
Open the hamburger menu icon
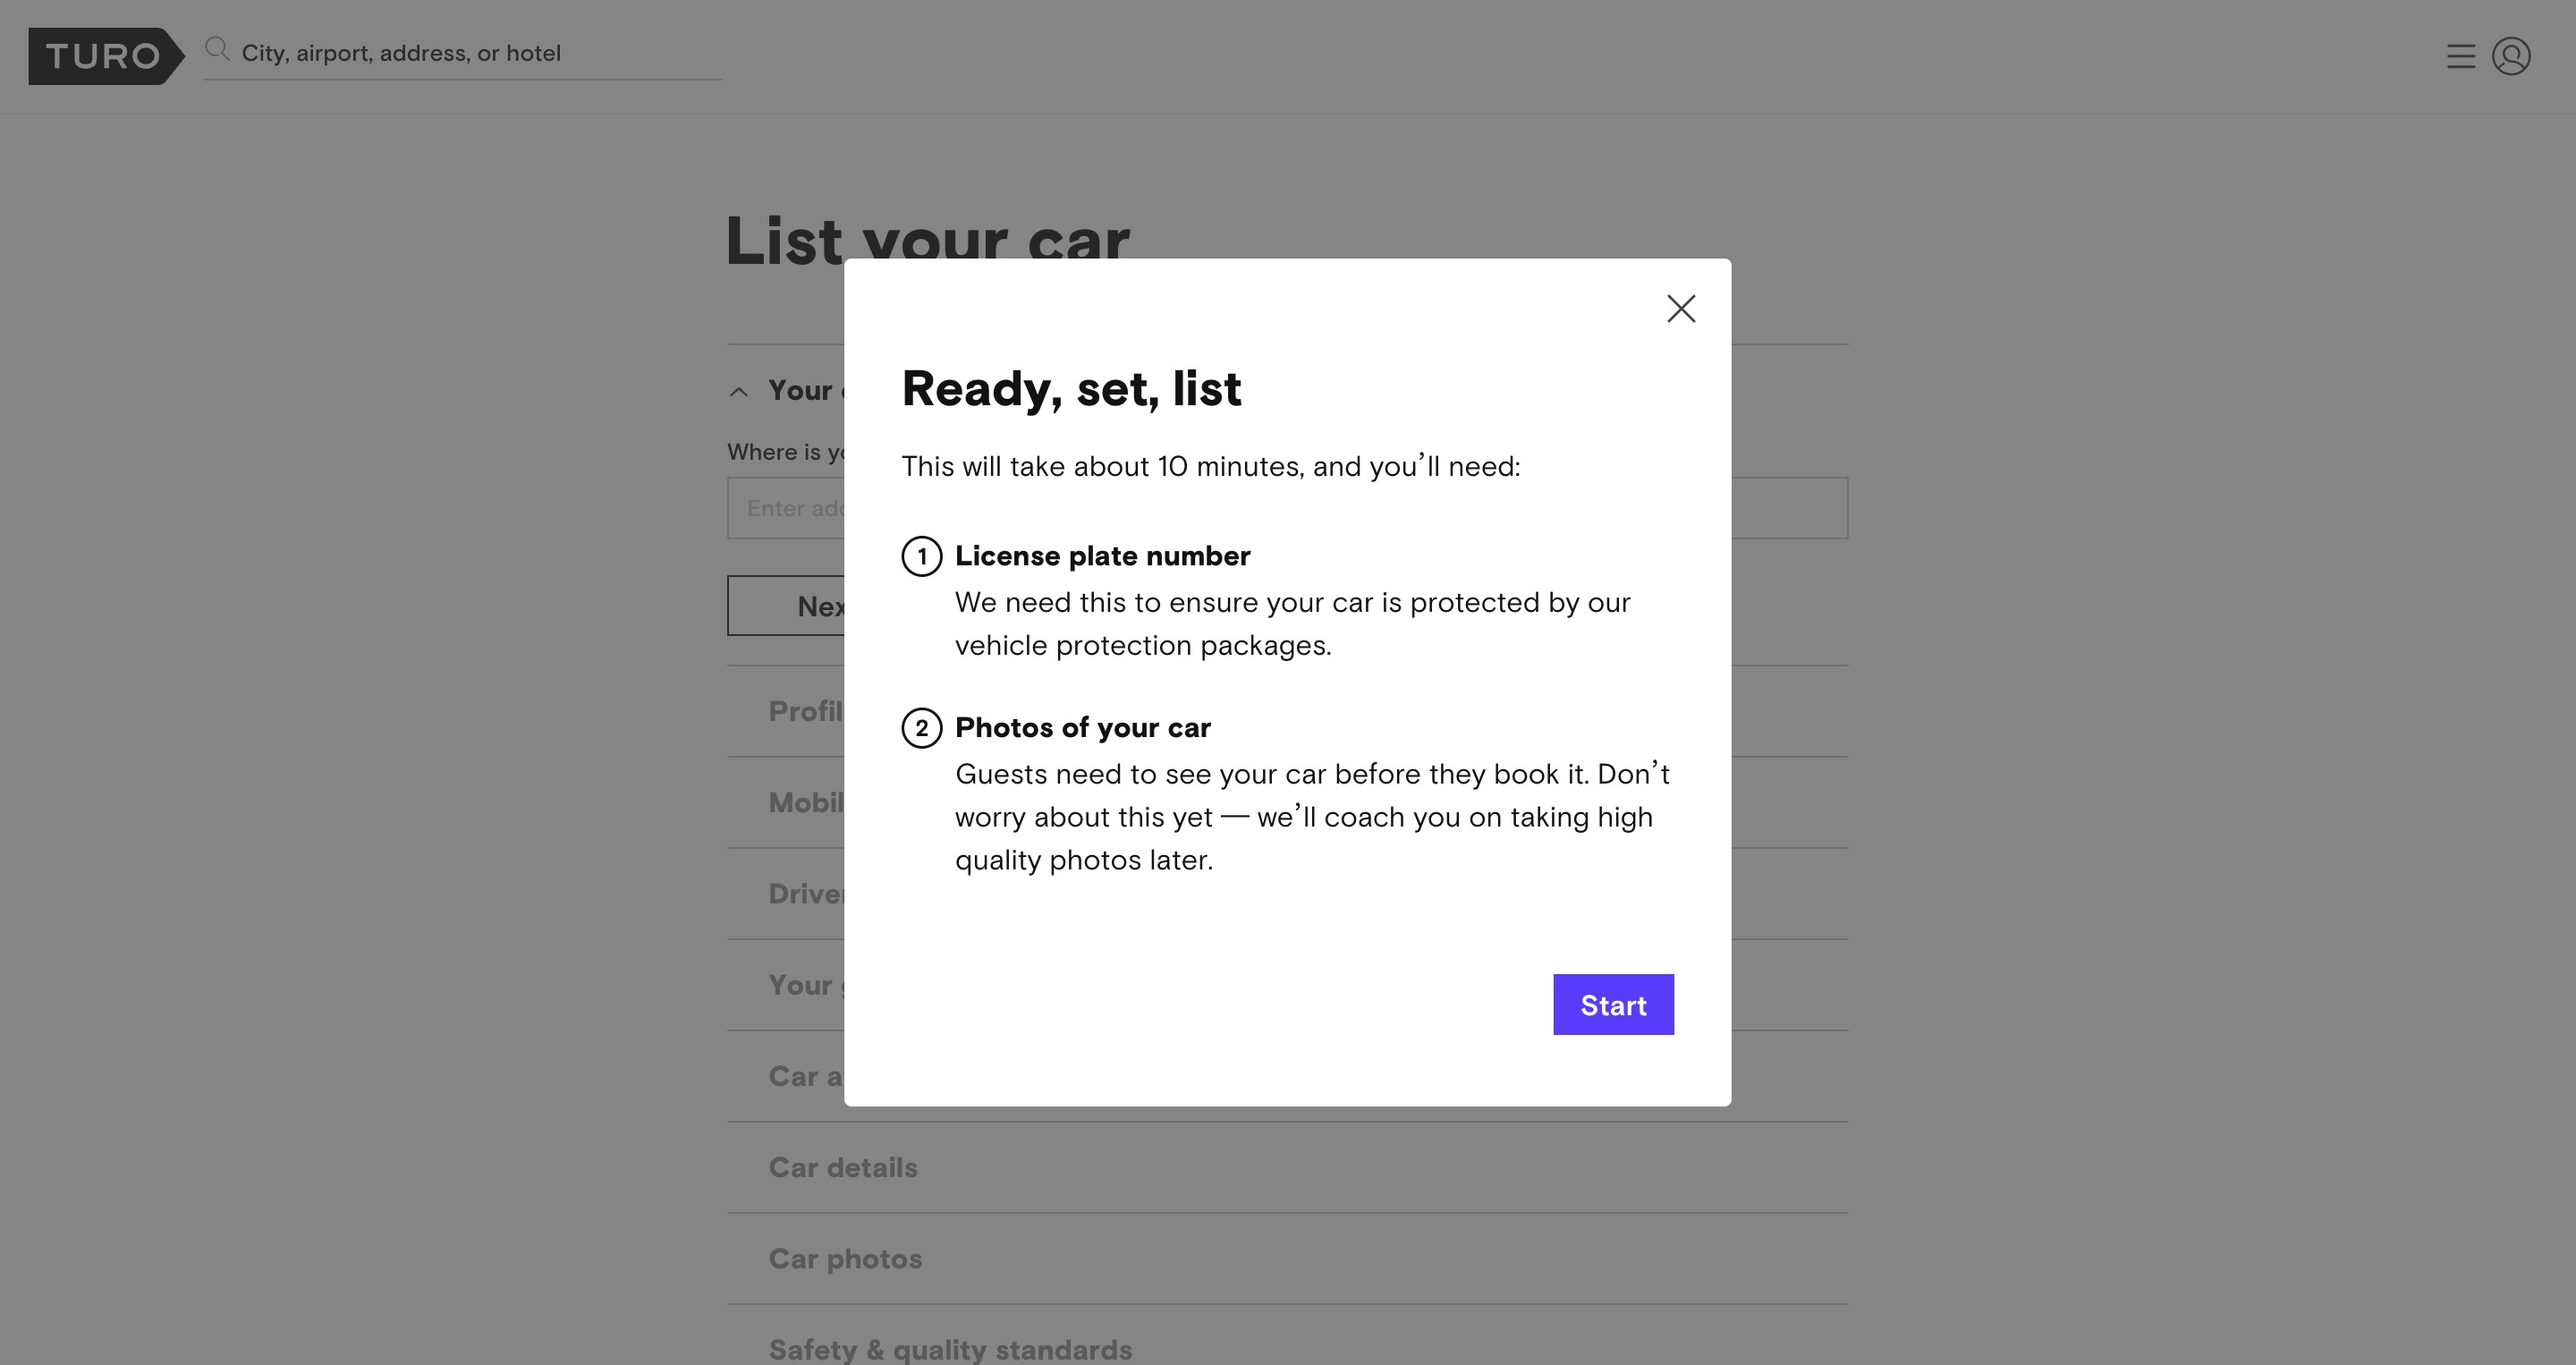[x=2461, y=56]
